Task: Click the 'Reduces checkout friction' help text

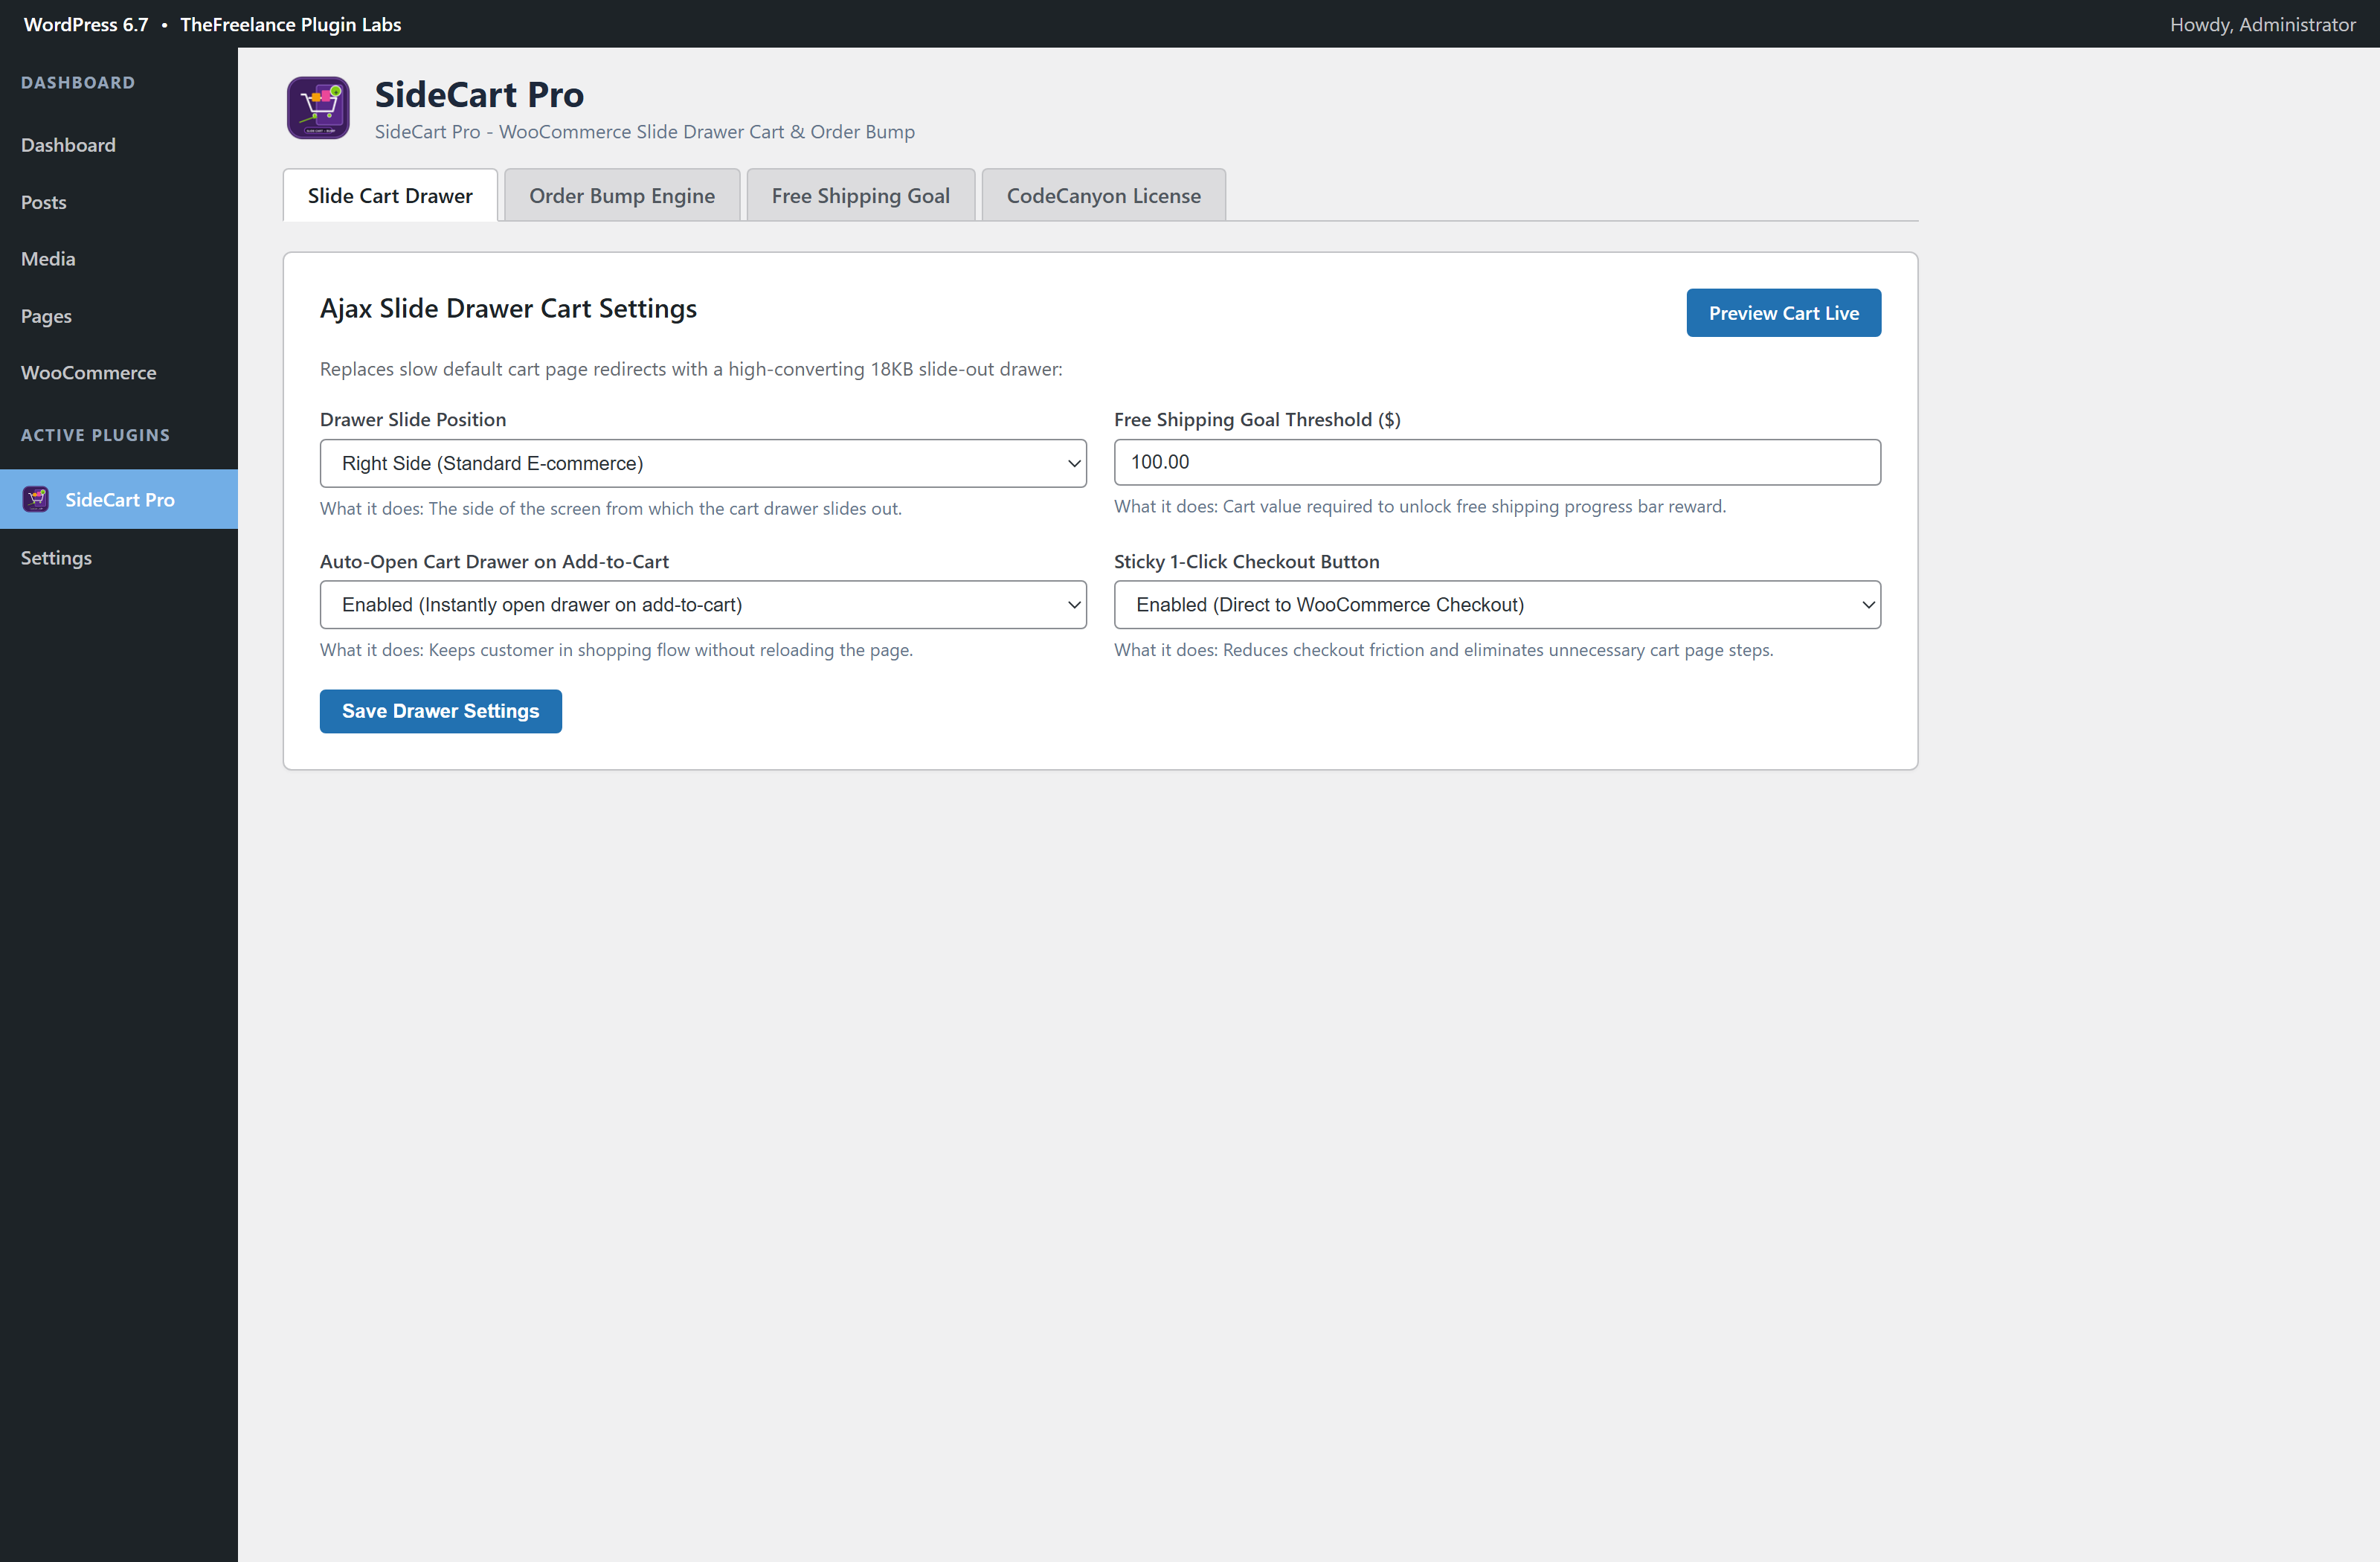Action: [x=1443, y=650]
